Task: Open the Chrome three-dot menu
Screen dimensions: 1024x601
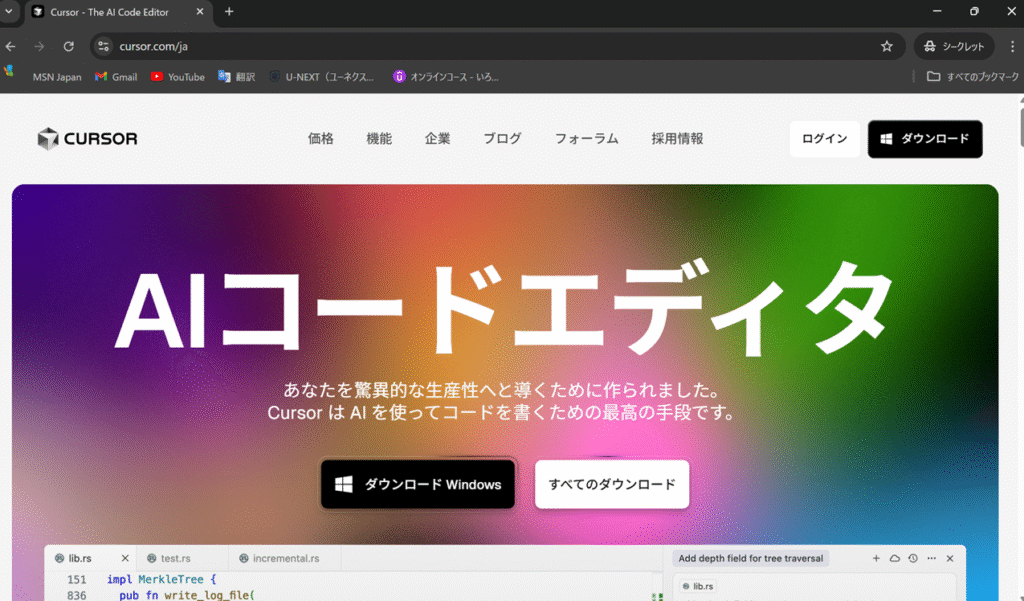Action: (x=1012, y=46)
